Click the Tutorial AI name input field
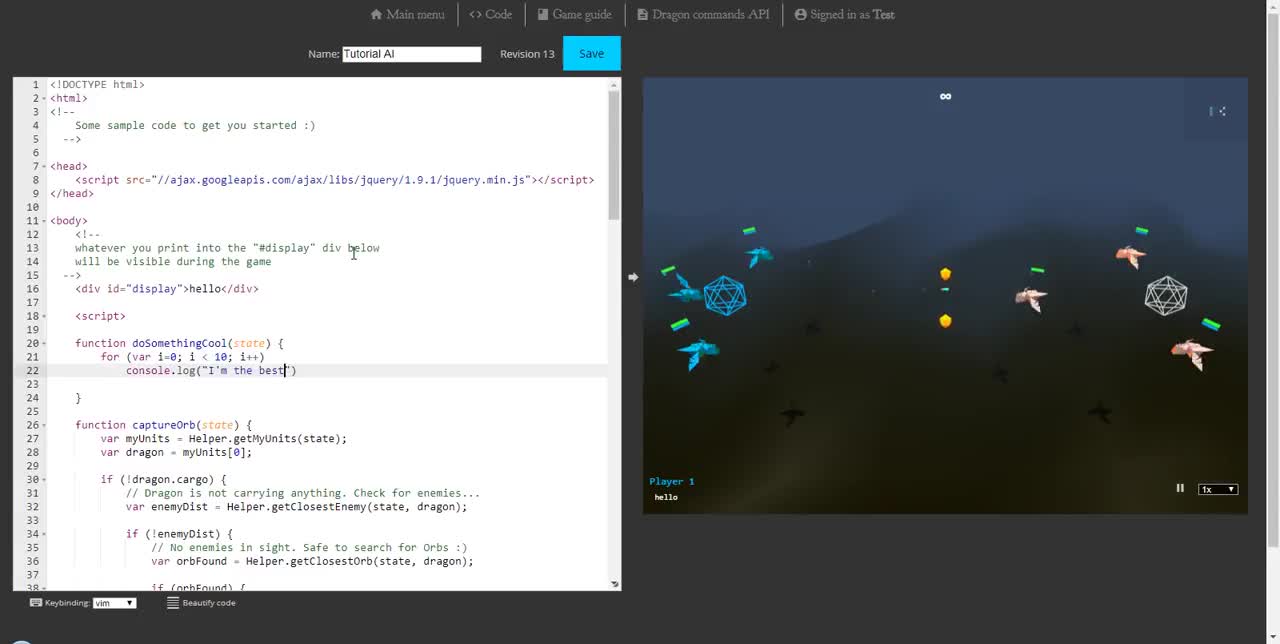Image resolution: width=1280 pixels, height=644 pixels. pyautogui.click(x=411, y=53)
